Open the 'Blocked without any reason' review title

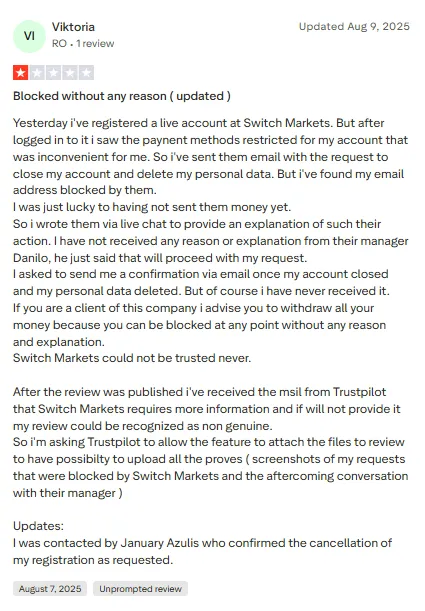(x=122, y=96)
